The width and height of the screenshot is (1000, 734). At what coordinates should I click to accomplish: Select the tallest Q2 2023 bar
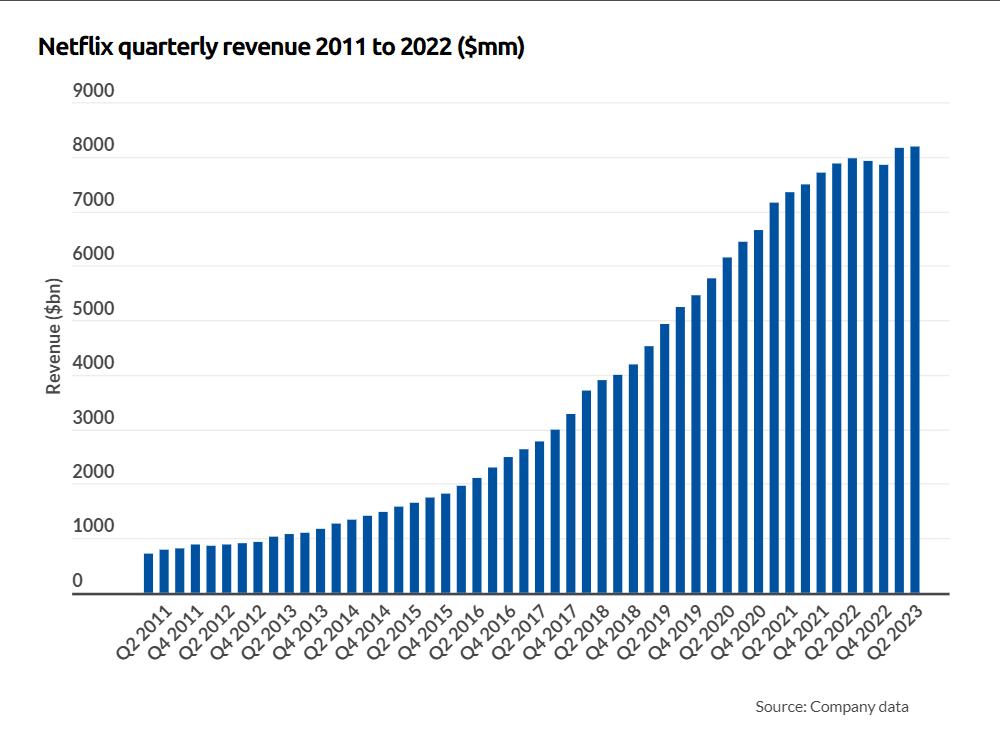914,360
